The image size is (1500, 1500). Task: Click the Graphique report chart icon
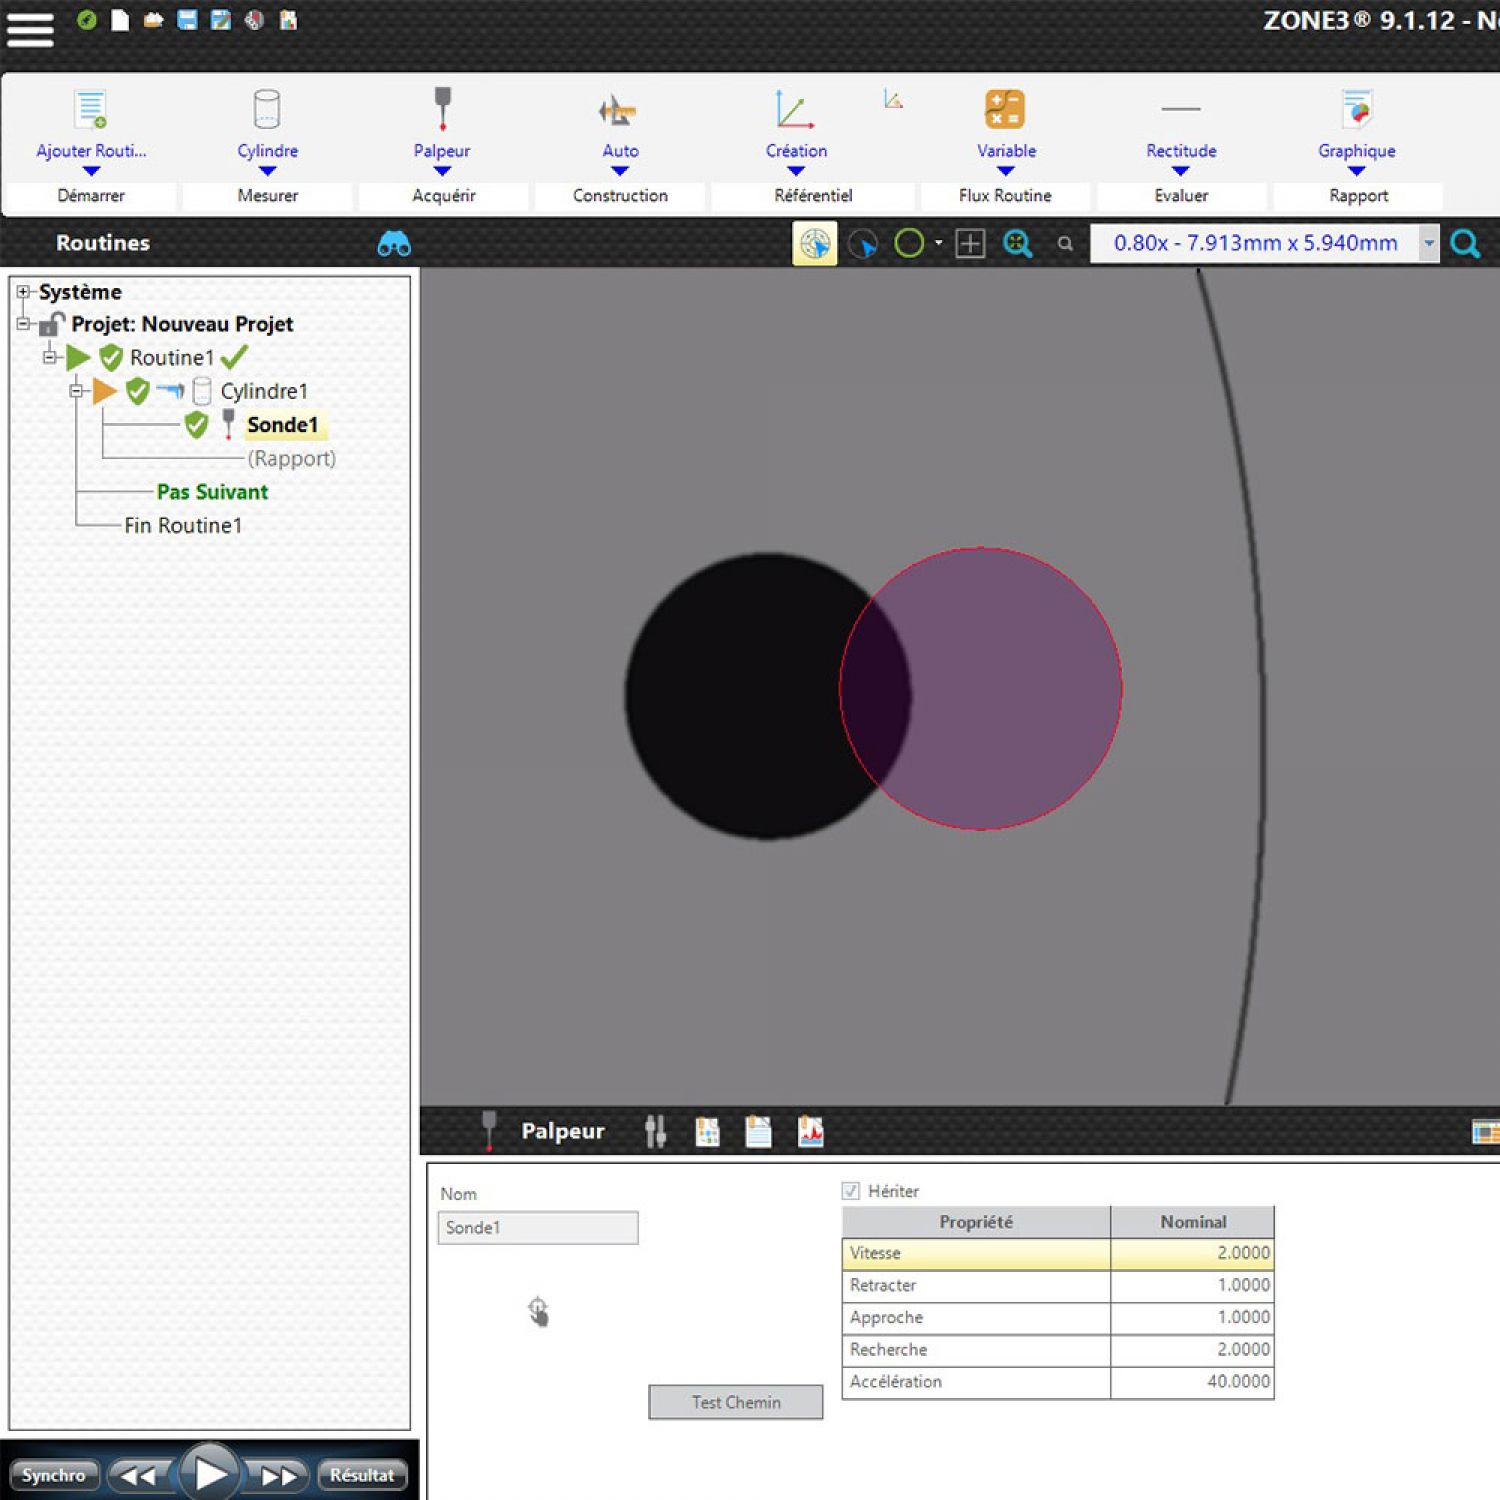click(x=1357, y=109)
